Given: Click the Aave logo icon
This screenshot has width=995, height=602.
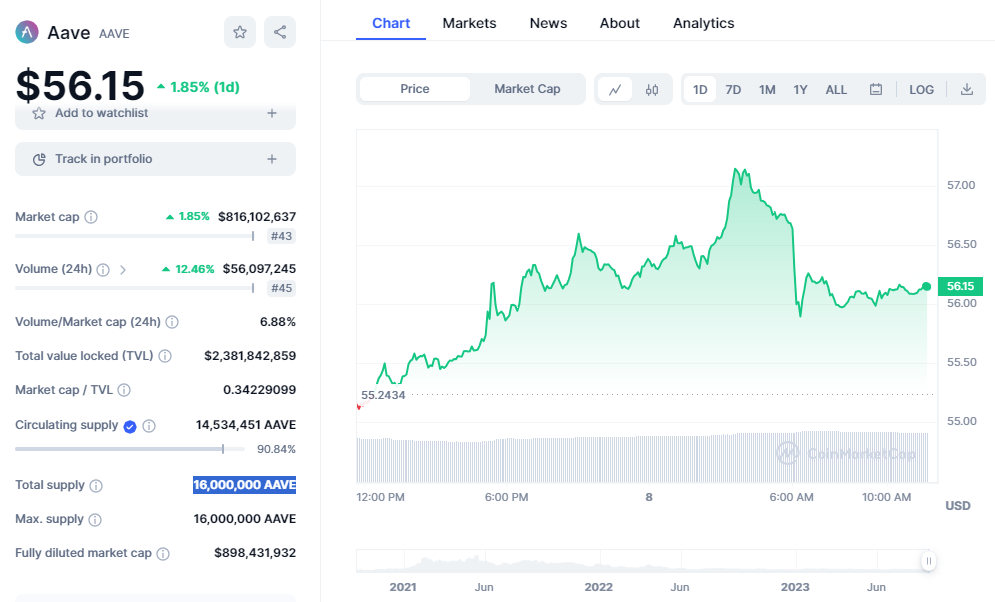Looking at the screenshot, I should [x=27, y=32].
